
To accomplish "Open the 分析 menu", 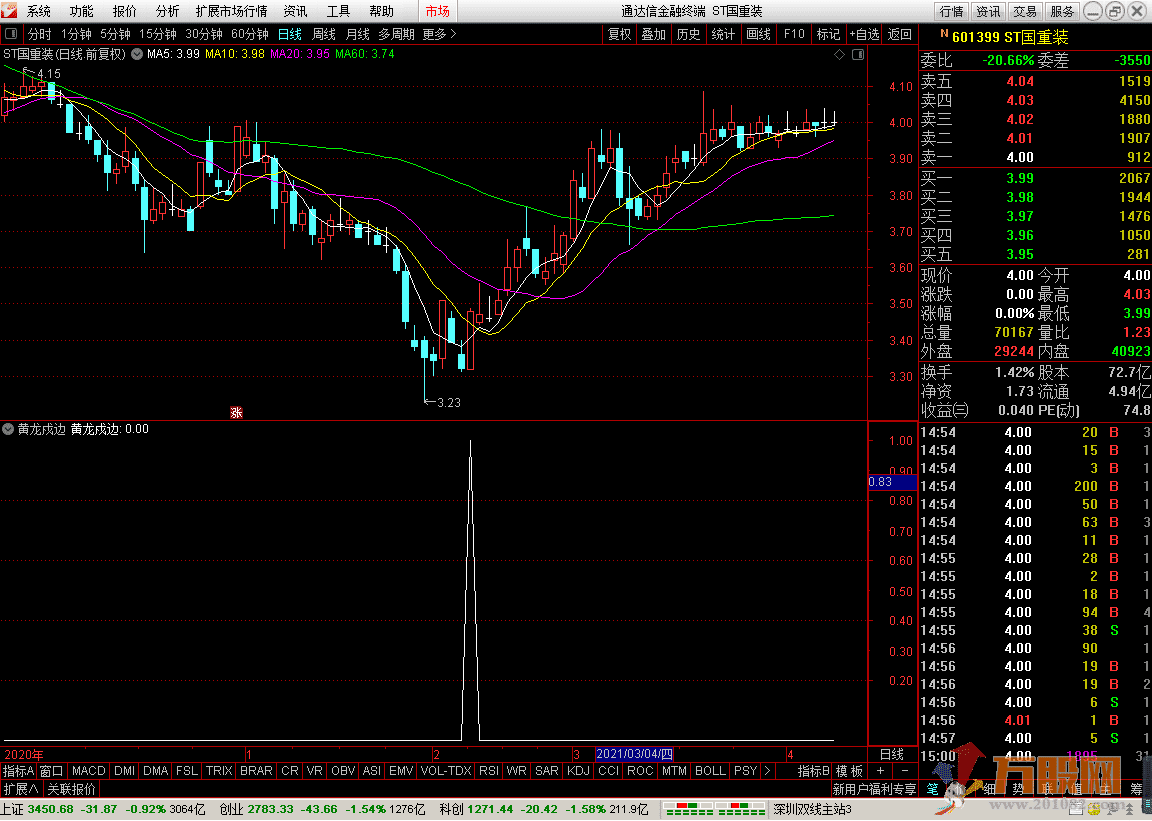I will [168, 11].
